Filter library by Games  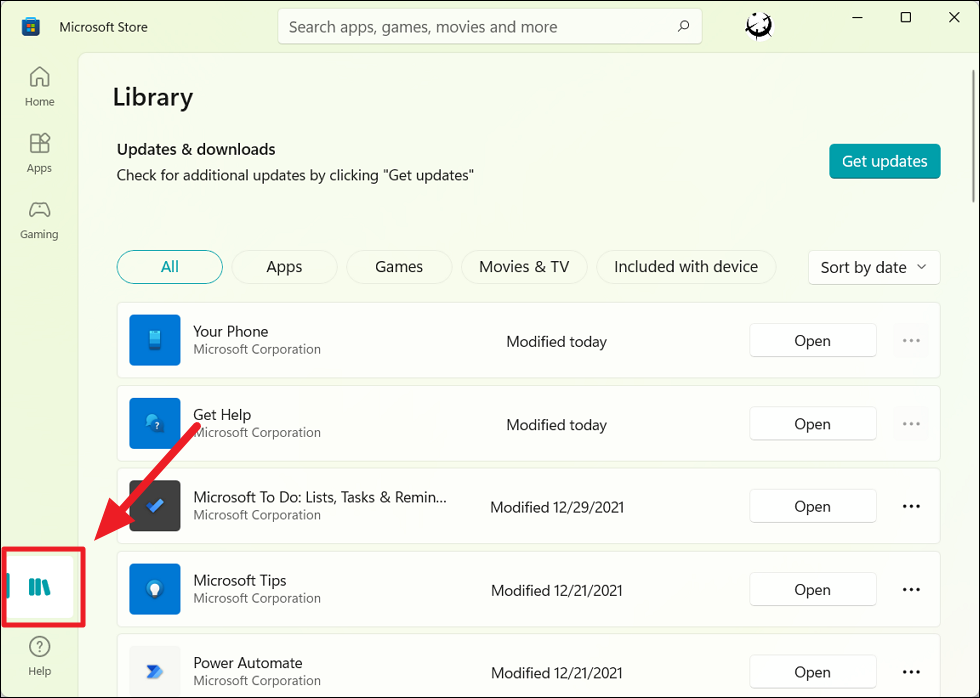coord(399,267)
